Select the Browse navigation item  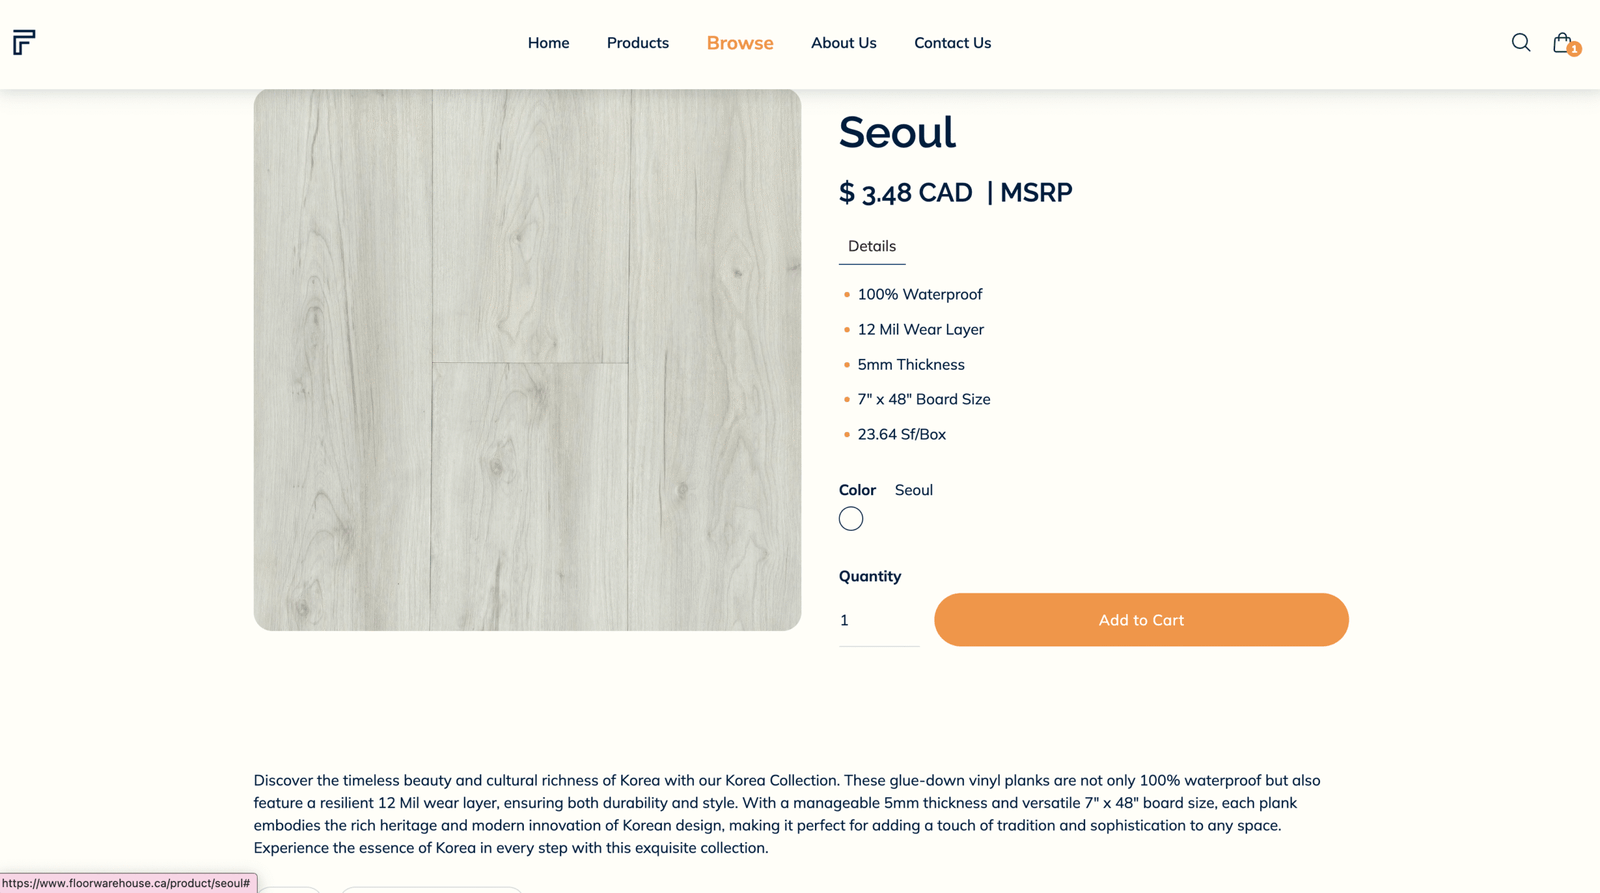coord(739,43)
